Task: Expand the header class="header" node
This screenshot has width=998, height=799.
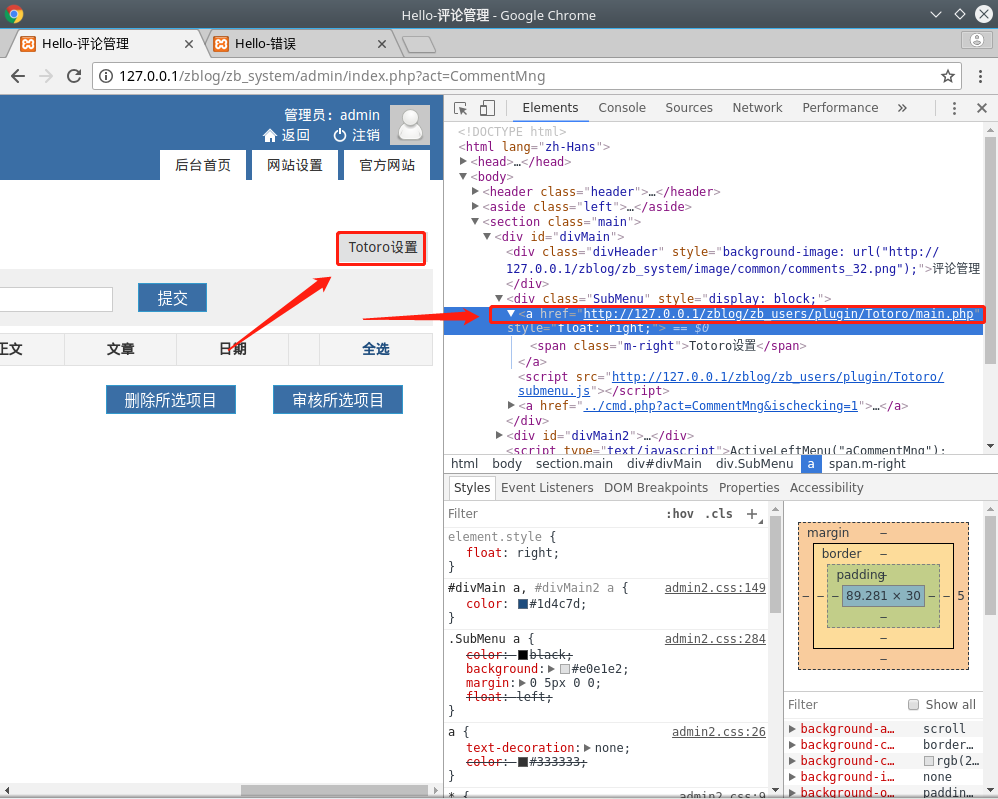Action: (x=475, y=191)
